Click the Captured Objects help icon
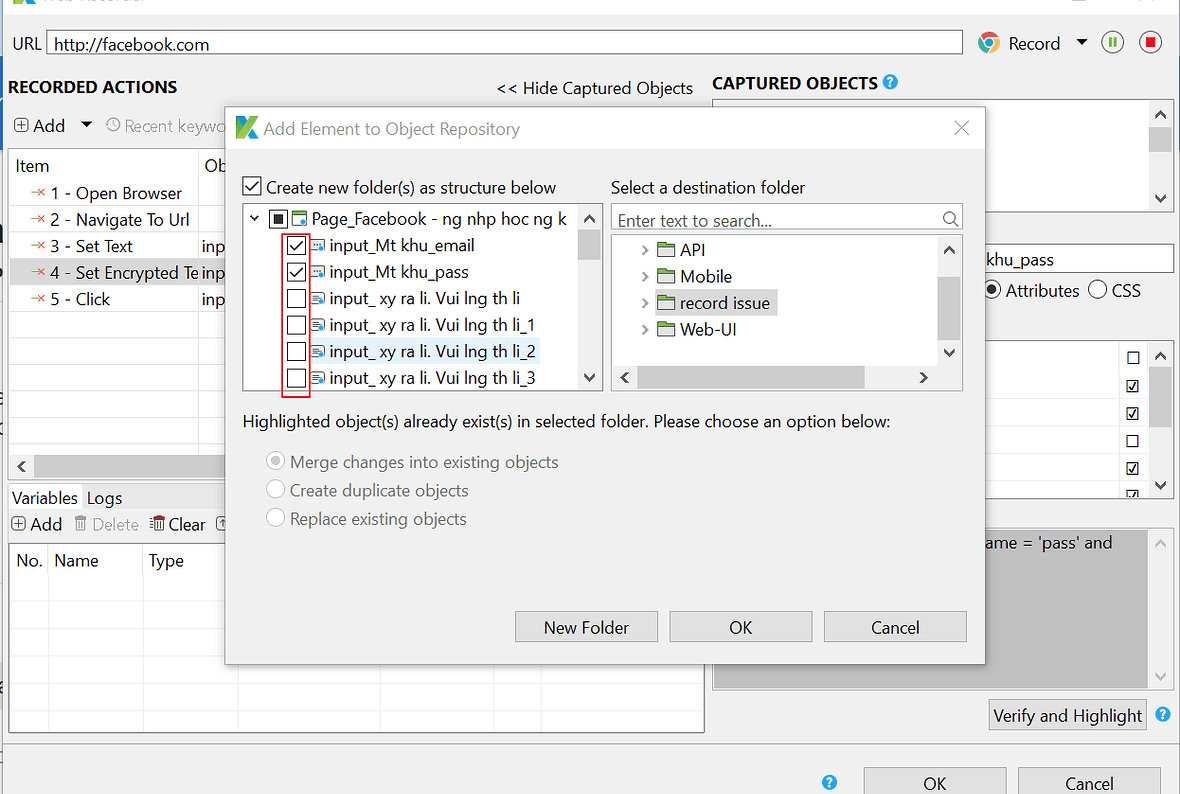This screenshot has height=794, width=1180. tap(890, 82)
